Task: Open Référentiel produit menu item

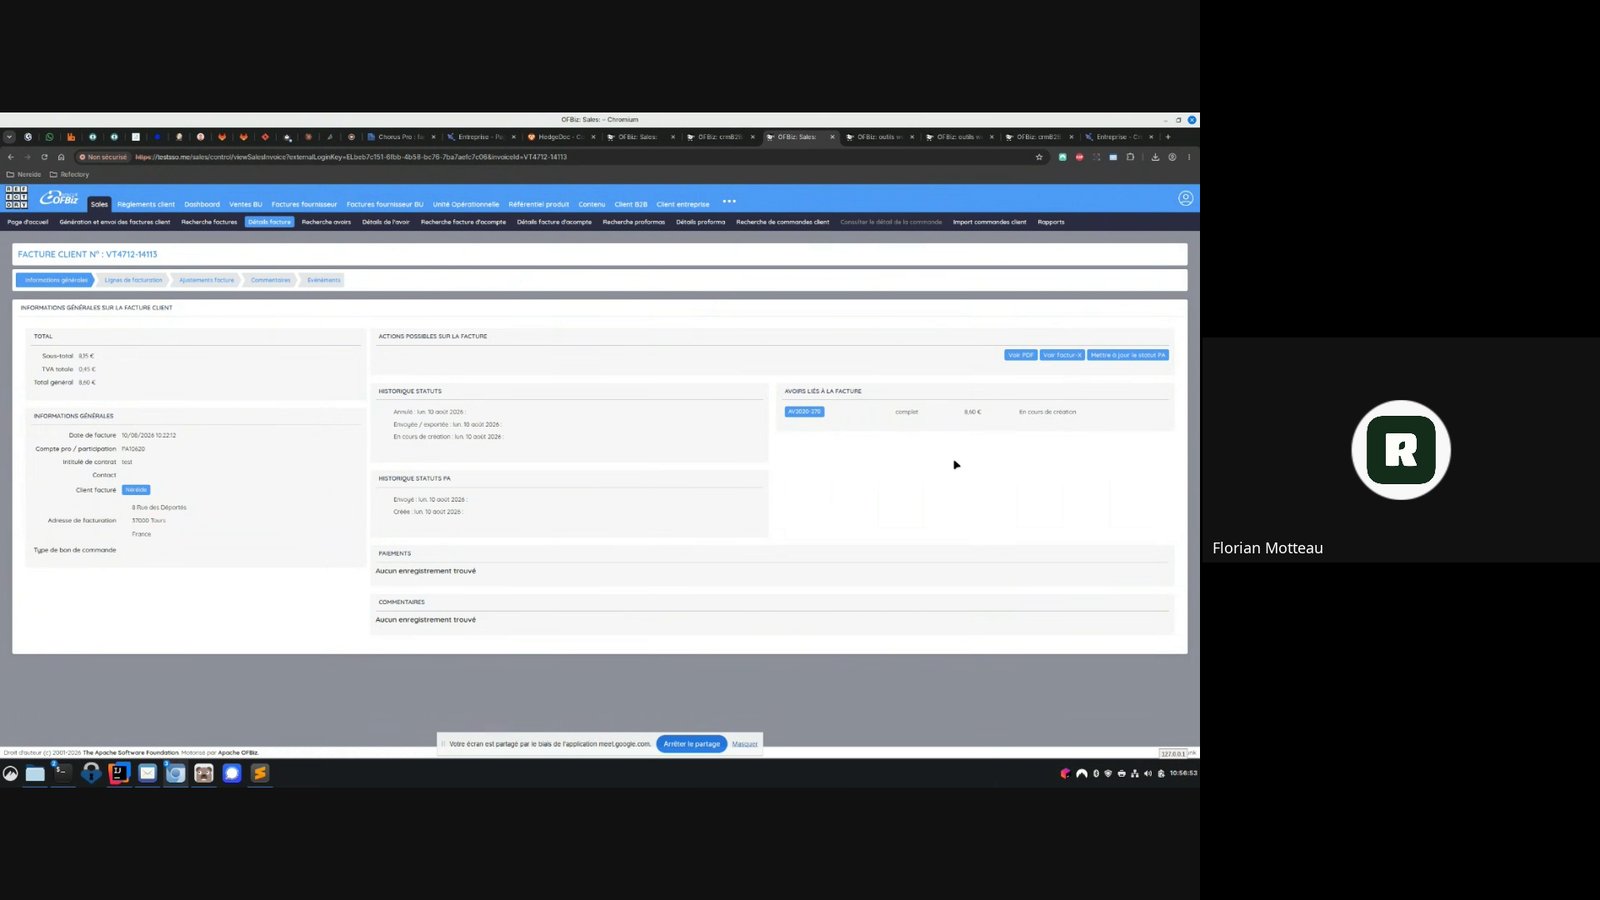Action: point(538,204)
